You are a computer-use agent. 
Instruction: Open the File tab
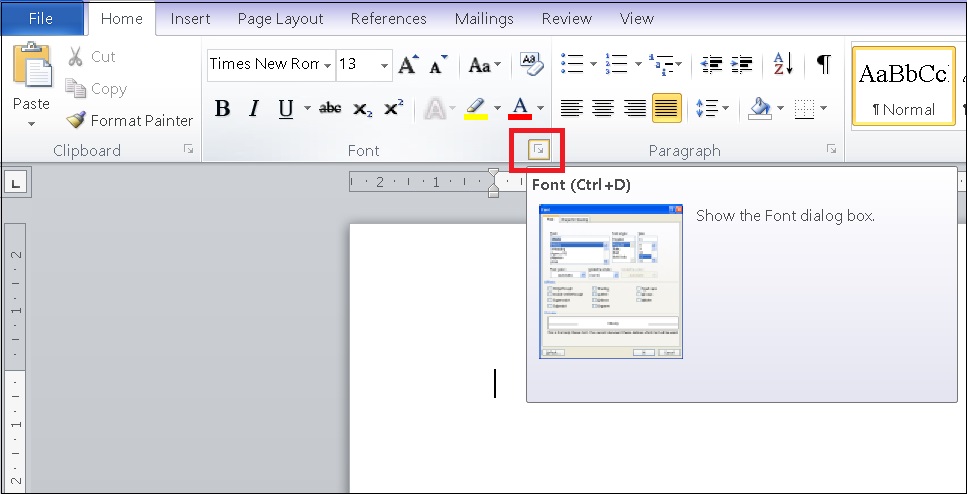pos(41,19)
